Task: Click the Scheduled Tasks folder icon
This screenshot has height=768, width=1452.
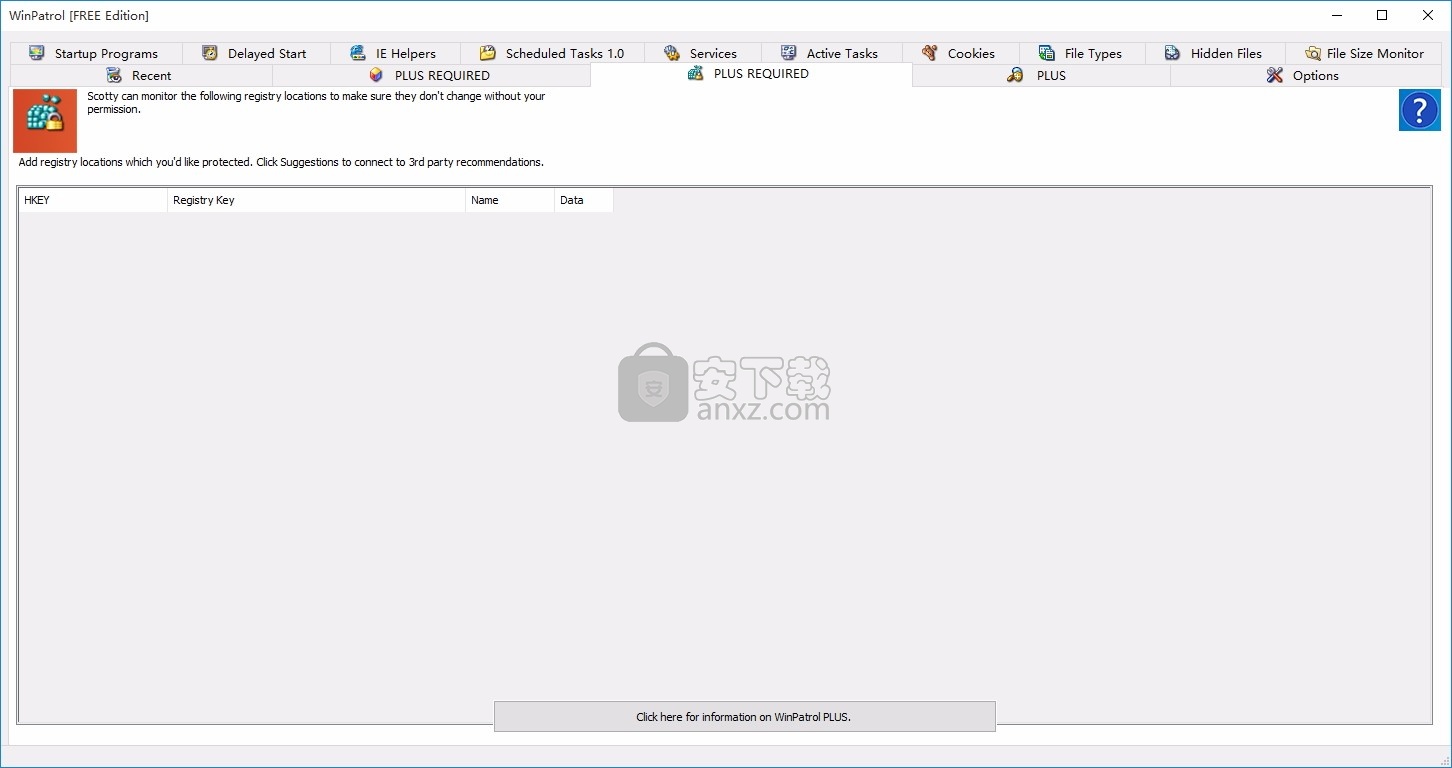Action: coord(488,53)
